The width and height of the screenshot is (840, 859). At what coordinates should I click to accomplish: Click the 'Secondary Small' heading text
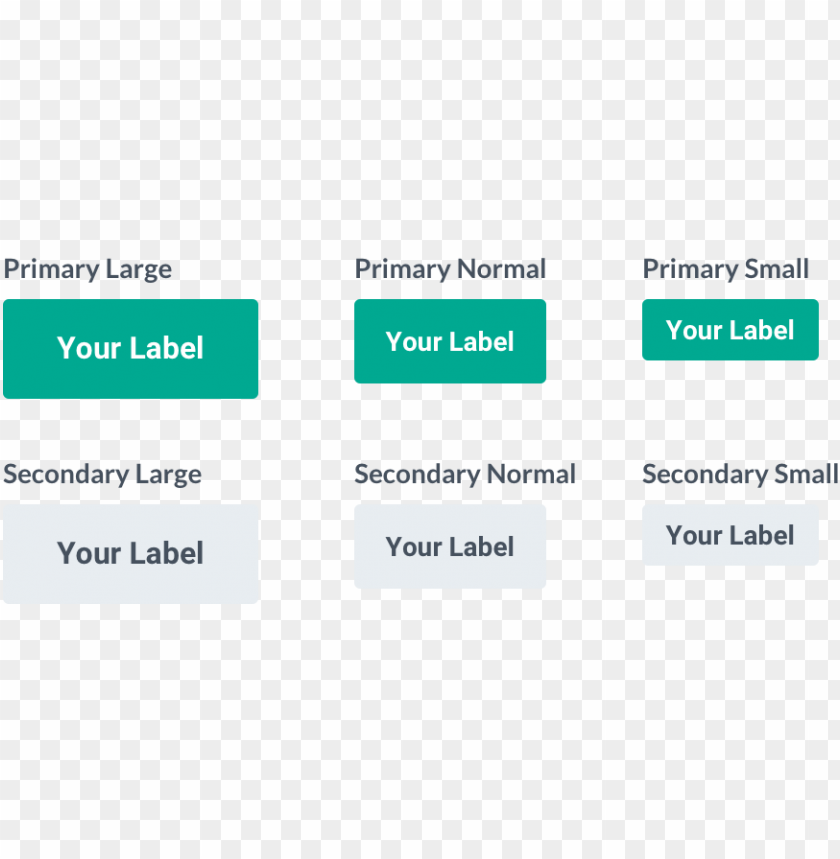740,473
